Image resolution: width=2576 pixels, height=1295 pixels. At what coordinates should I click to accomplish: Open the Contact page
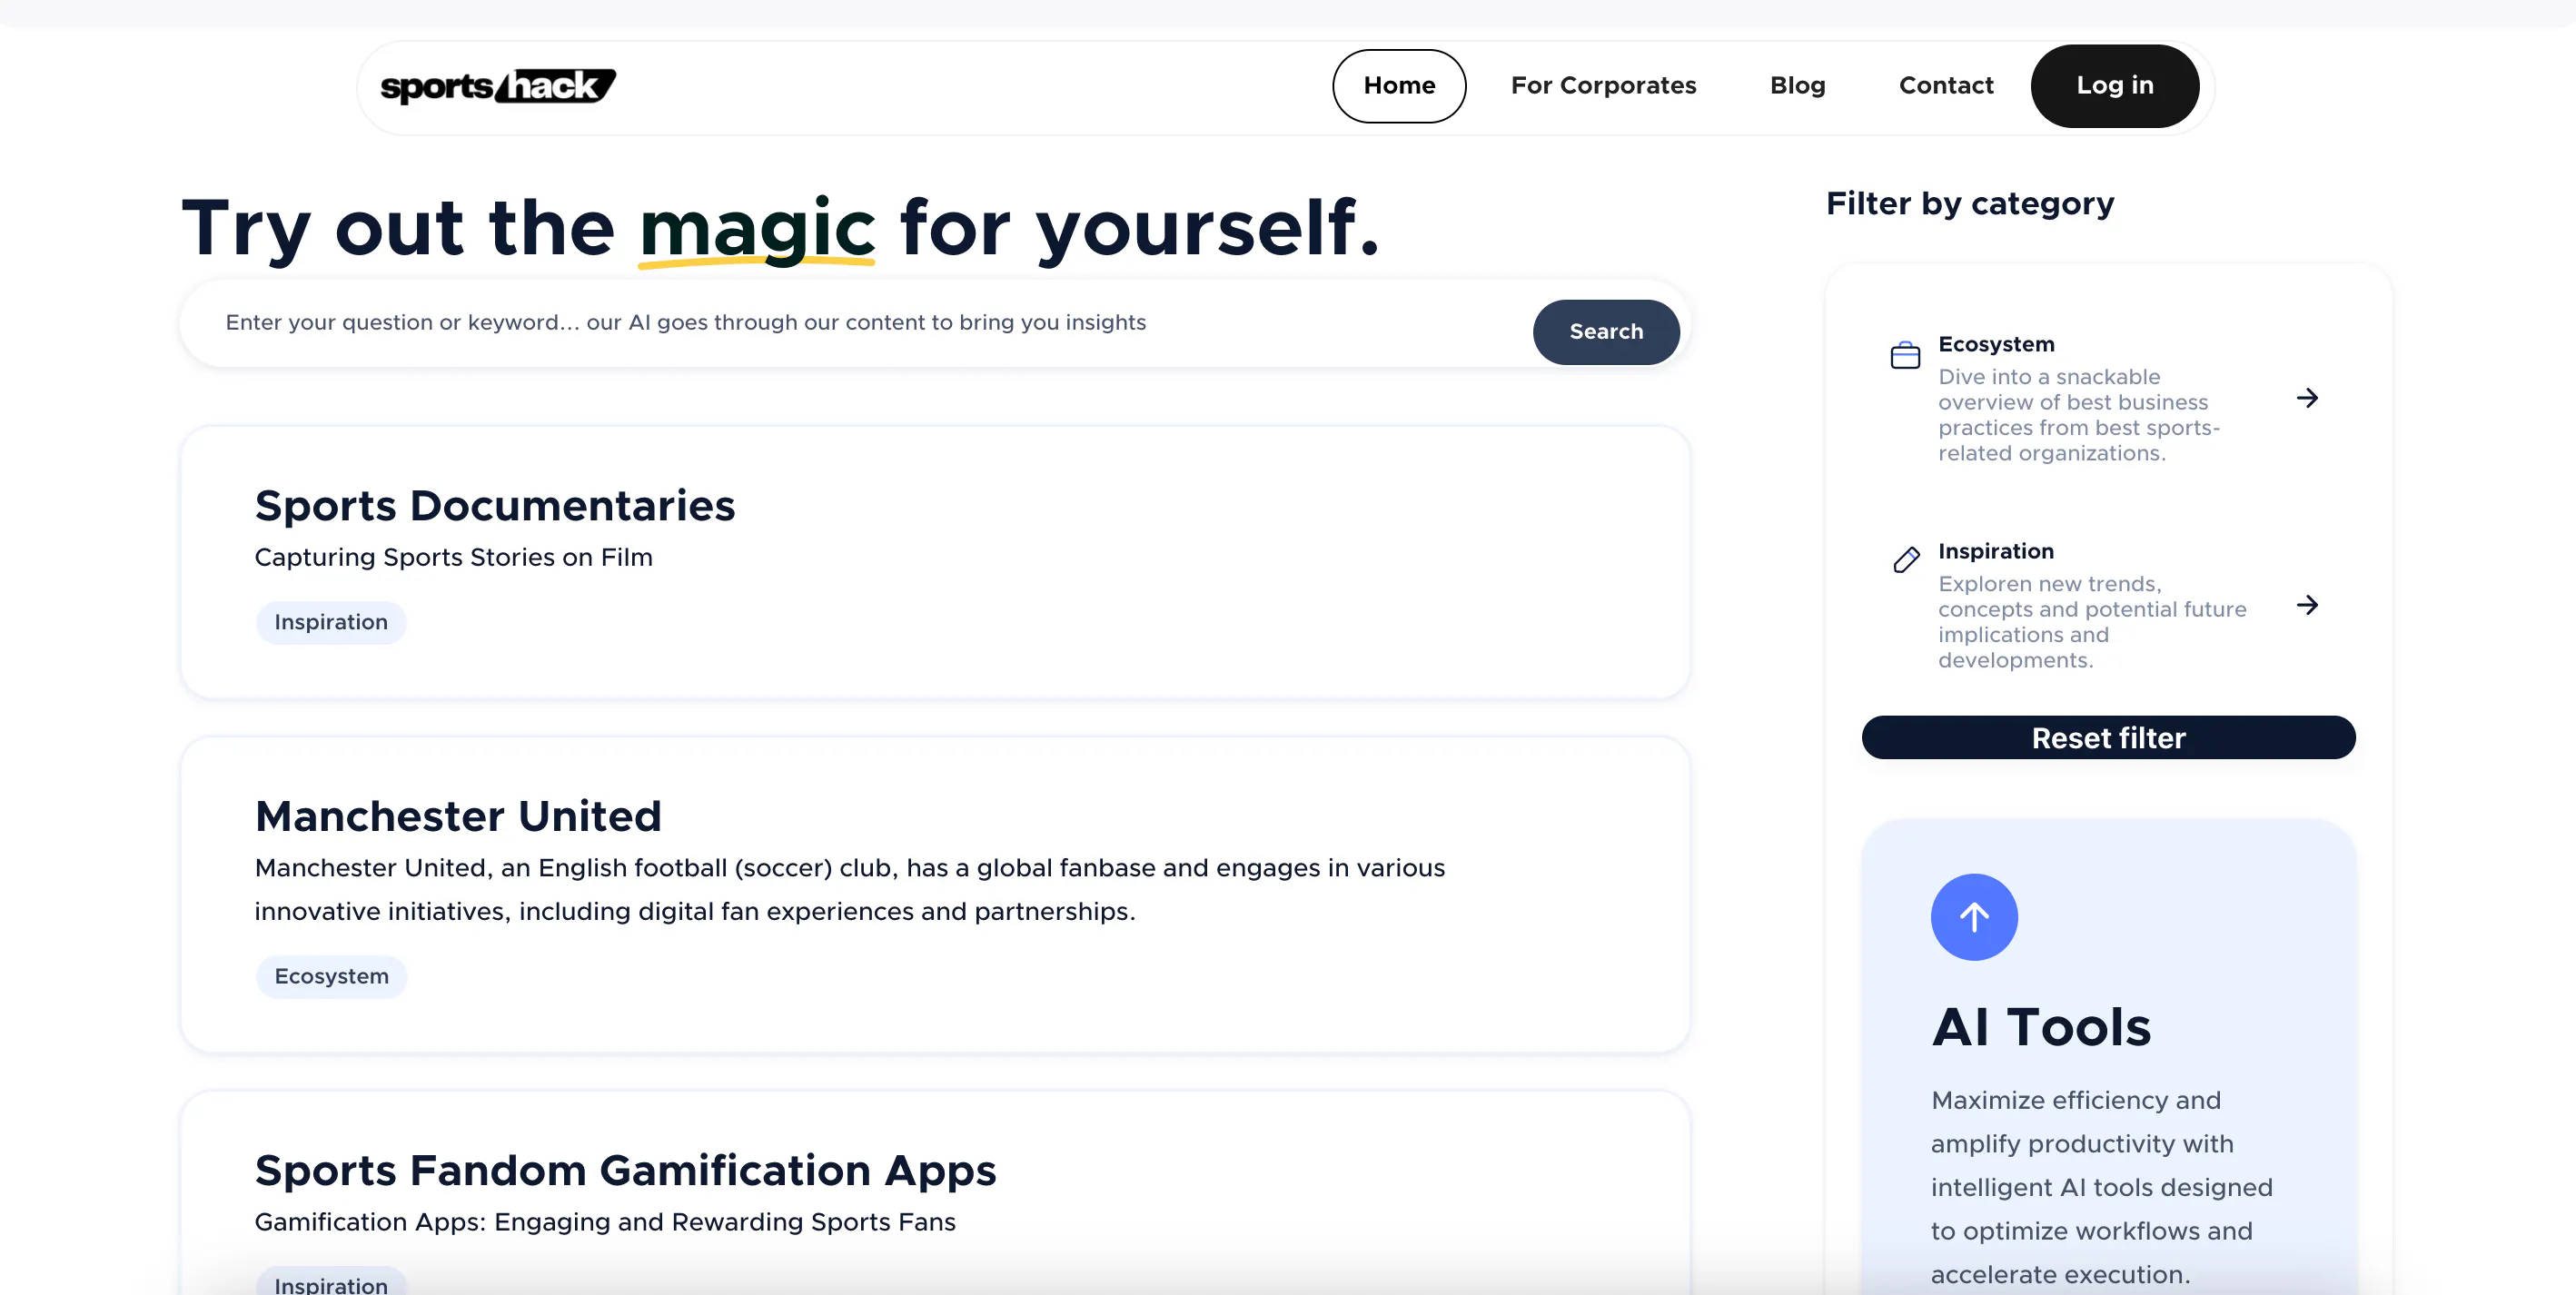point(1945,86)
